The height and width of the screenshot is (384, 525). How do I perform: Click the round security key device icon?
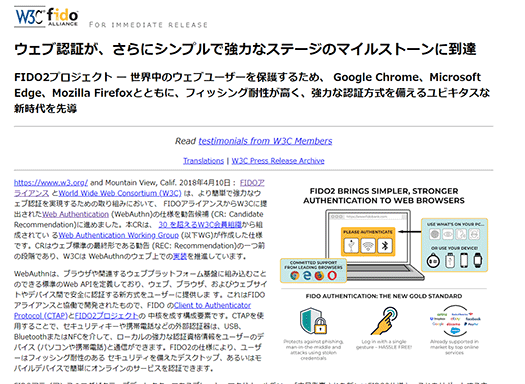433,260
